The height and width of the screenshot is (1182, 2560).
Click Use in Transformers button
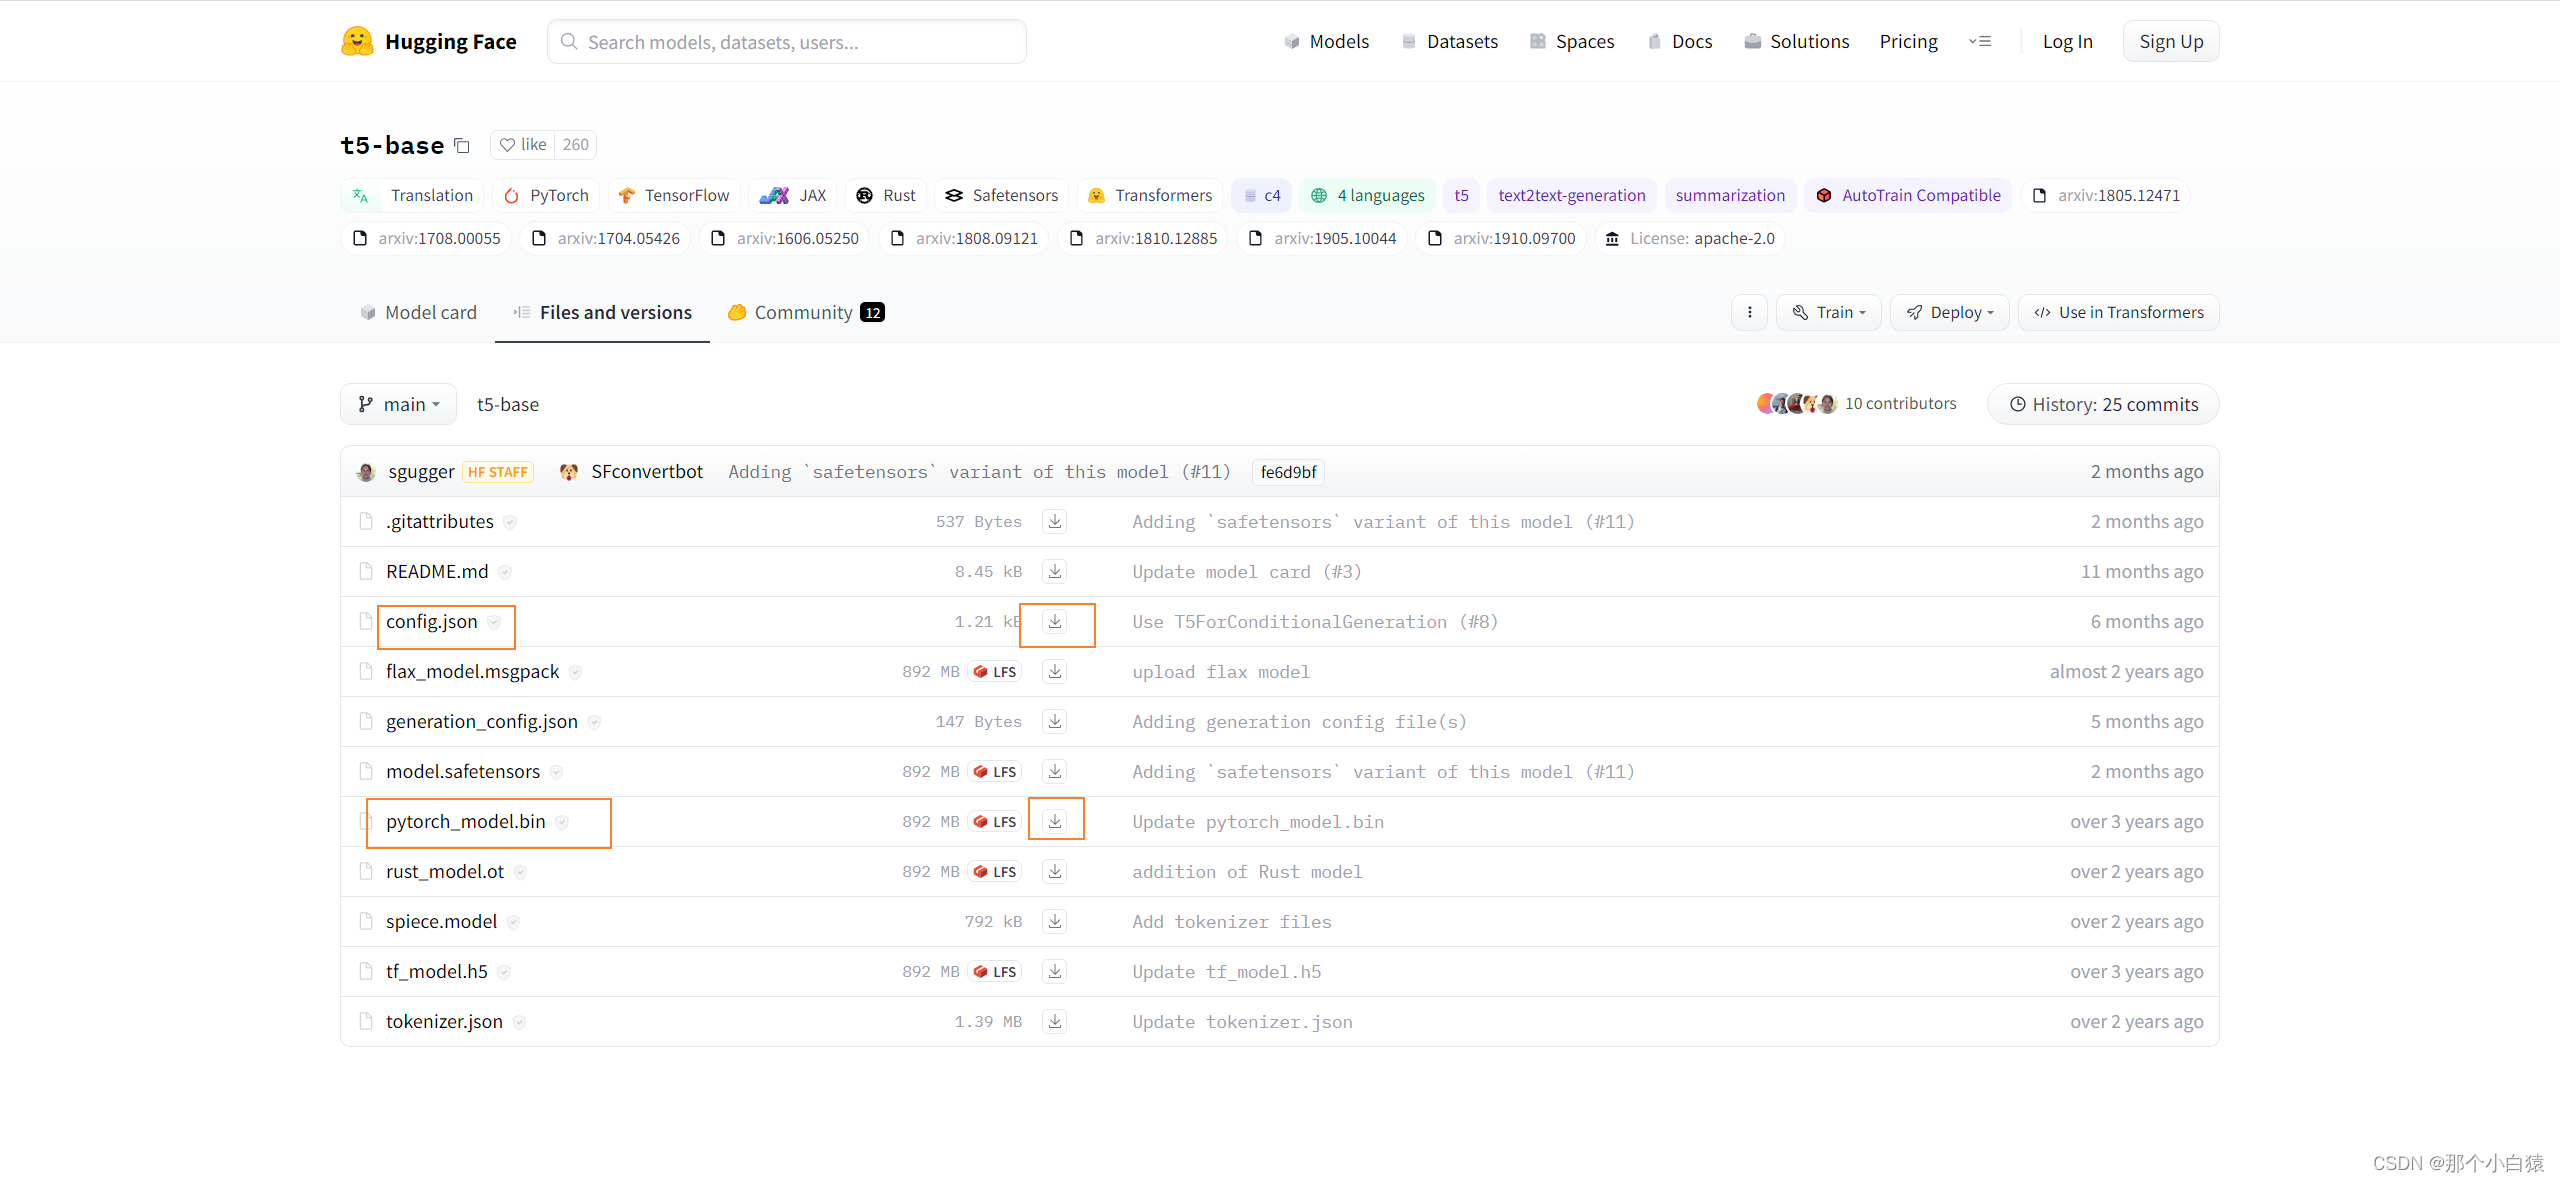[x=2118, y=313]
